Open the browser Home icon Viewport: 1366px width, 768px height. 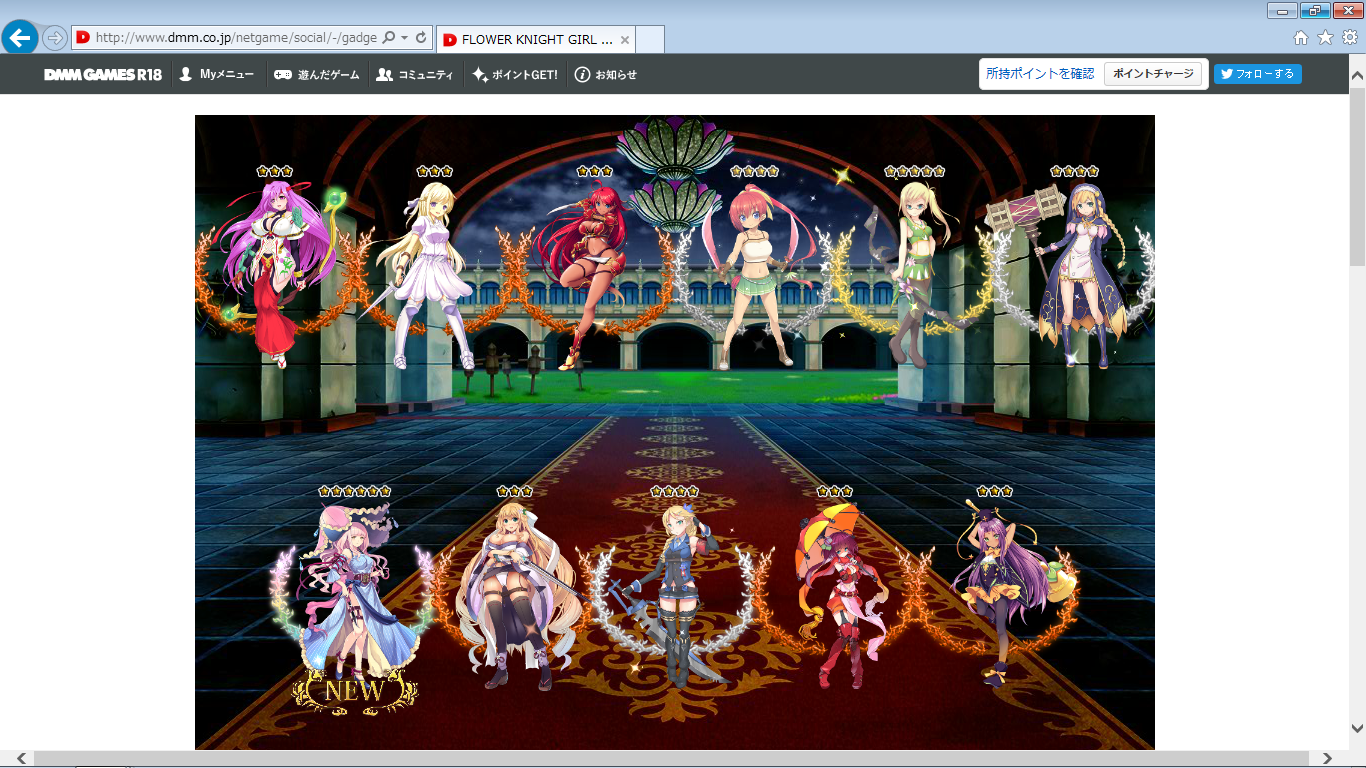1301,38
